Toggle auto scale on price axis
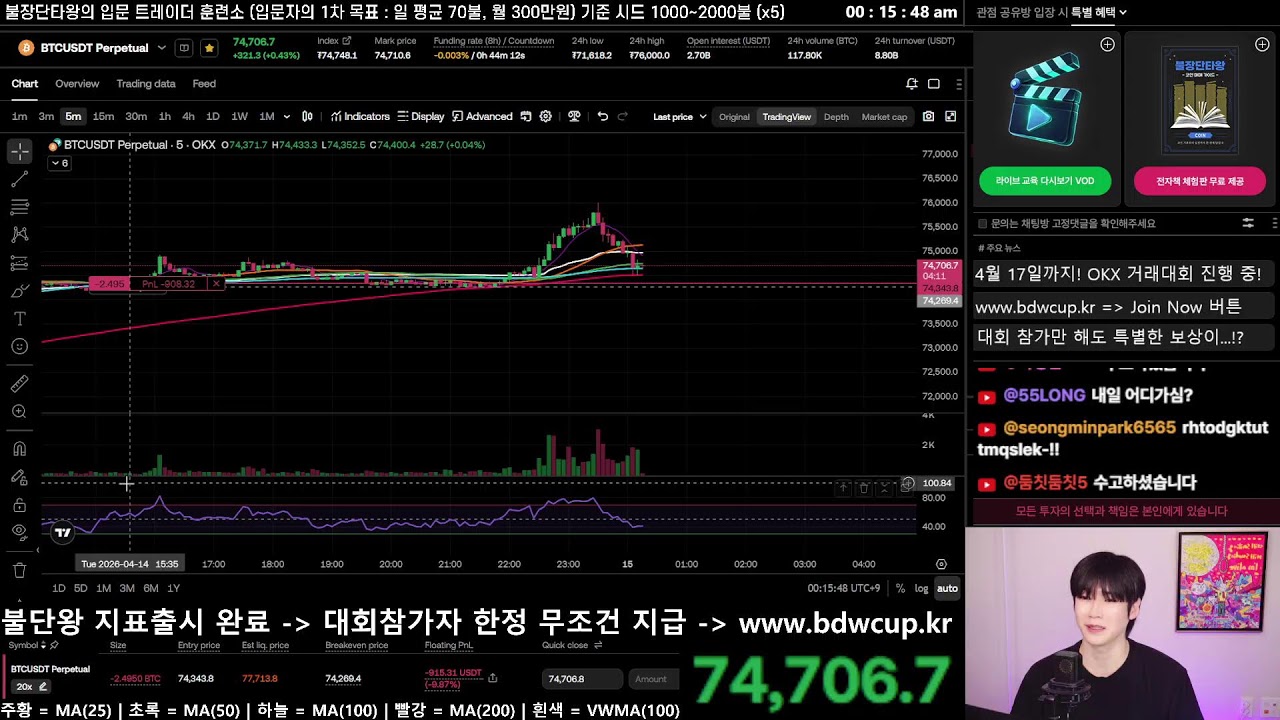Image resolution: width=1280 pixels, height=720 pixels. coord(947,588)
